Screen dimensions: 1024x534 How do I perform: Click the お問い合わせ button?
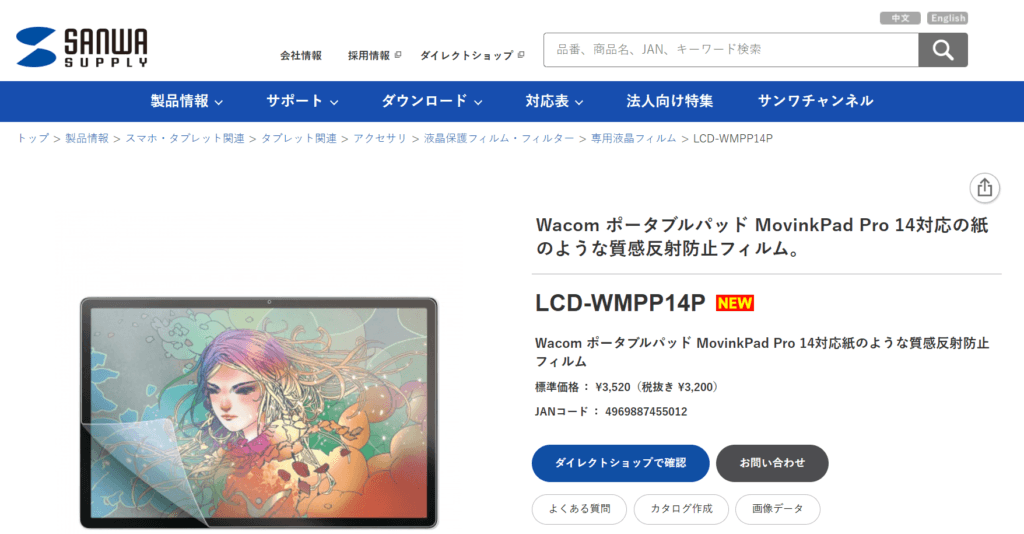pyautogui.click(x=772, y=463)
